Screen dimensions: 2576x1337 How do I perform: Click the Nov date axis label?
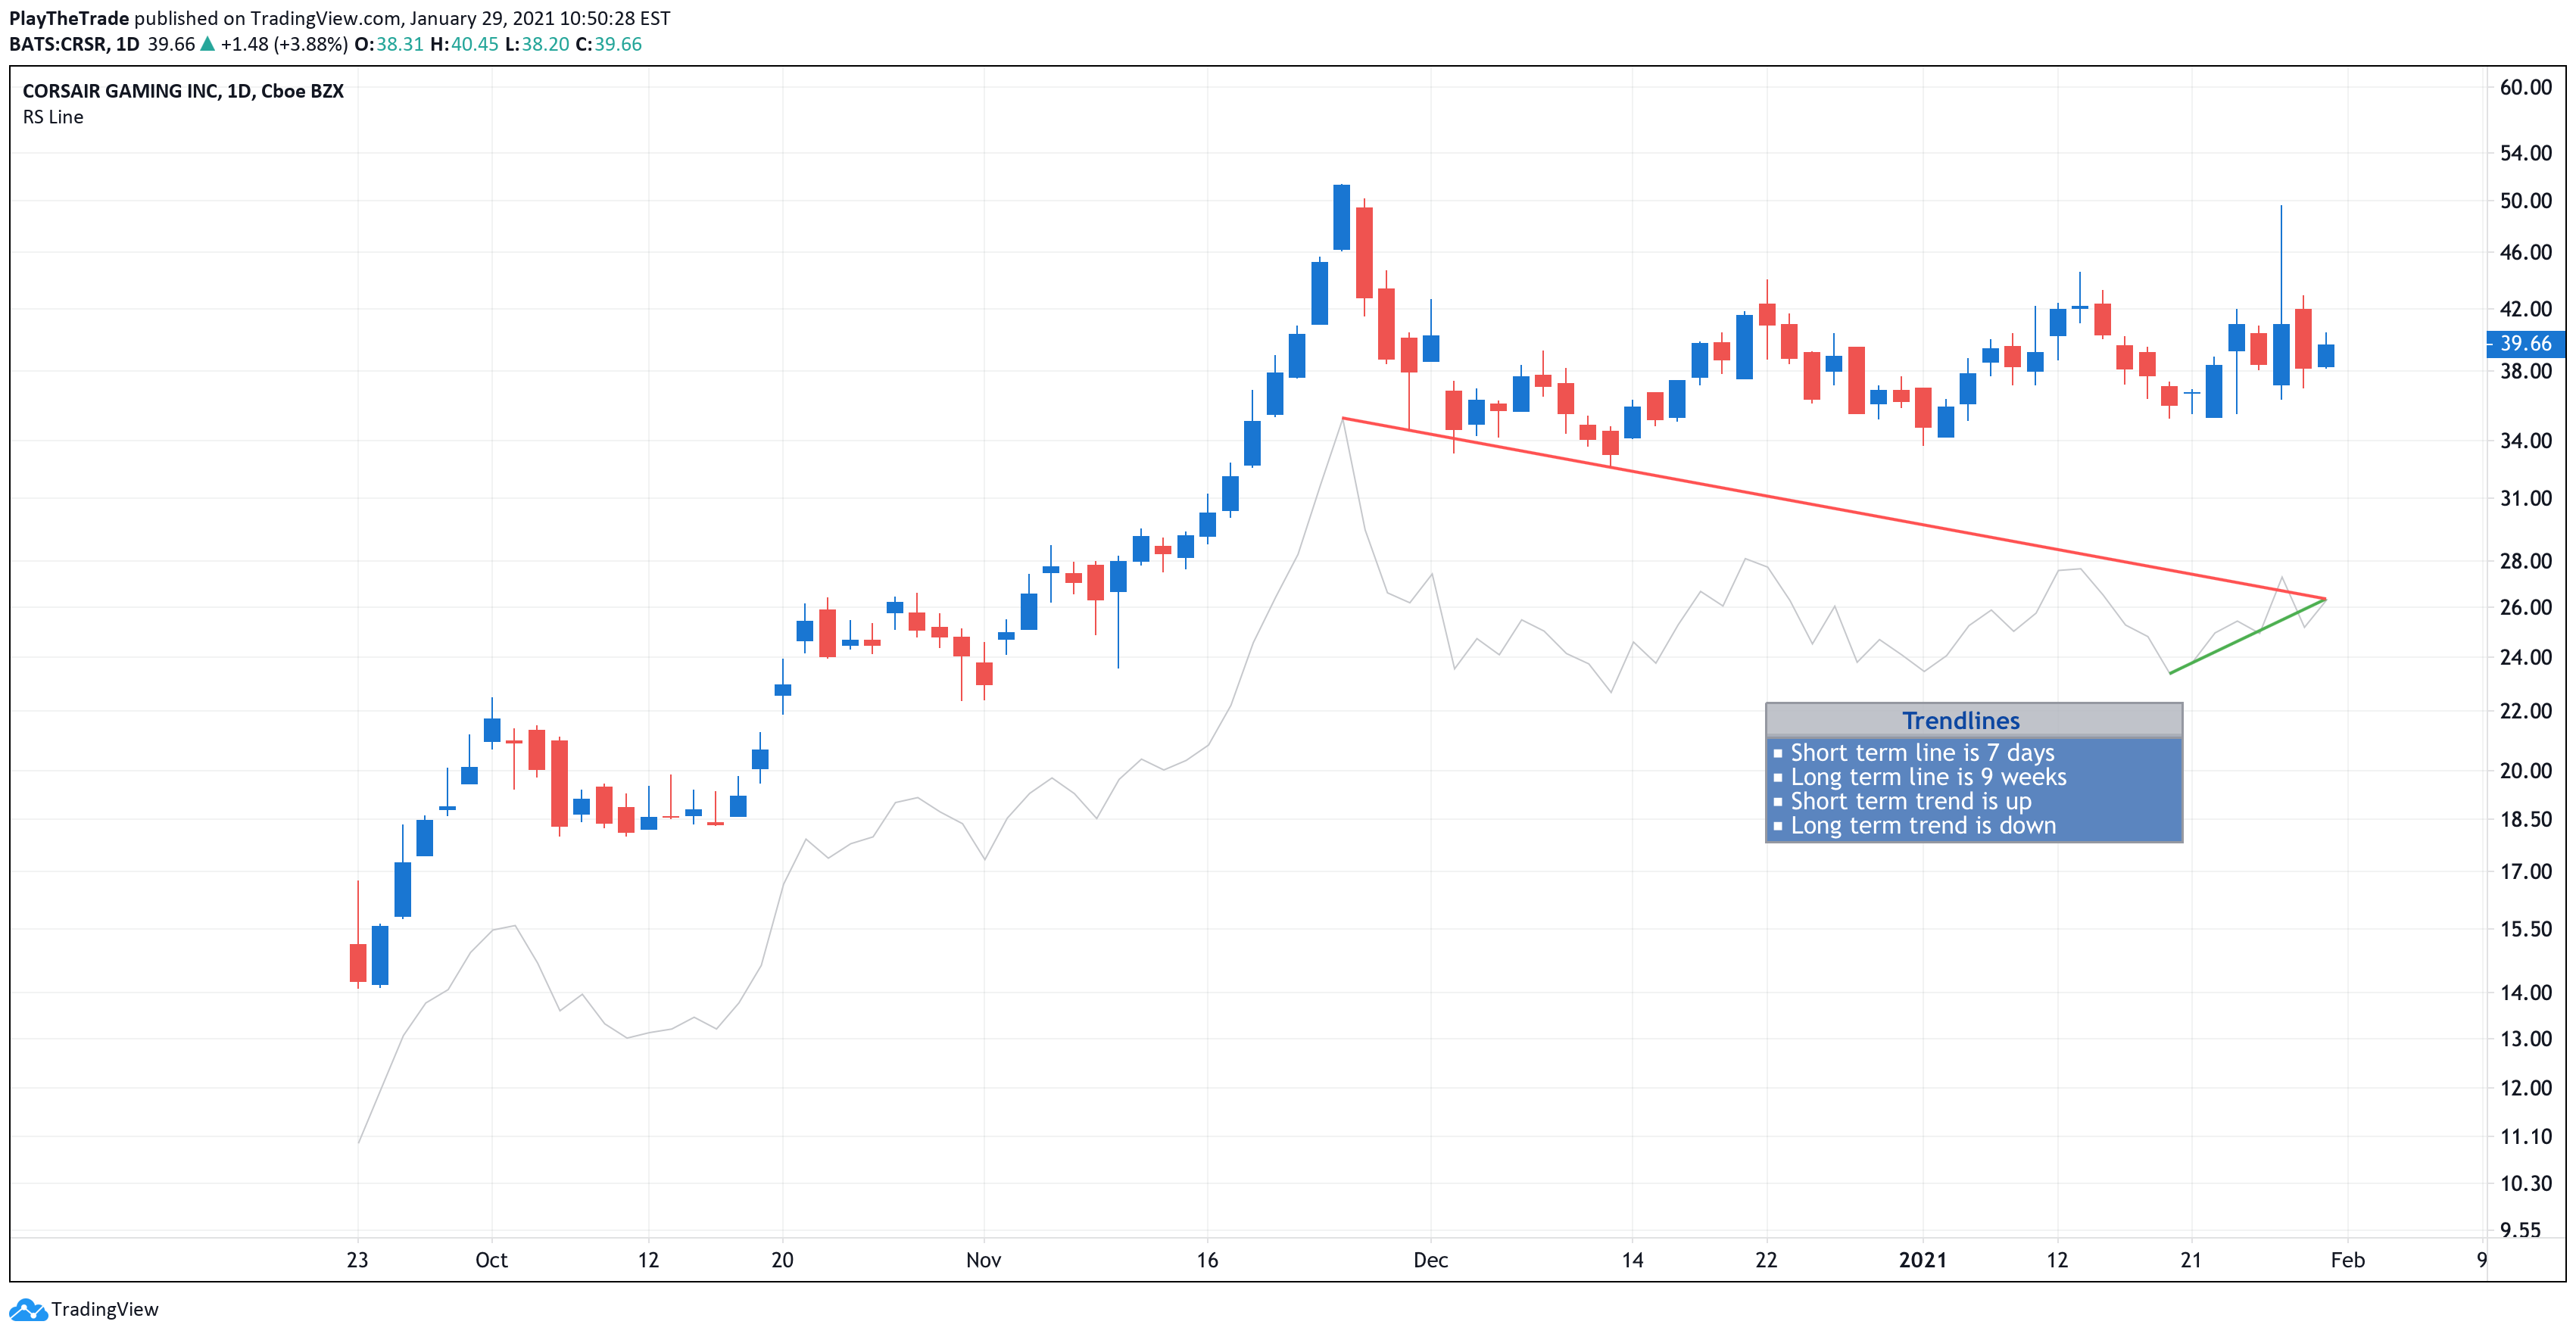983,1260
